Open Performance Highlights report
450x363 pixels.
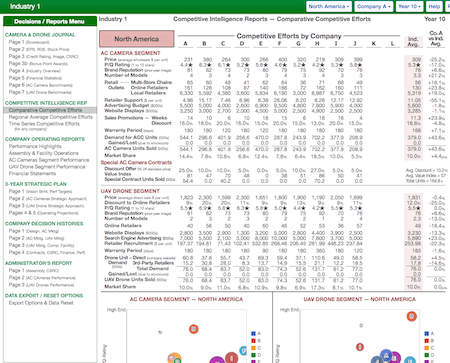click(35, 146)
